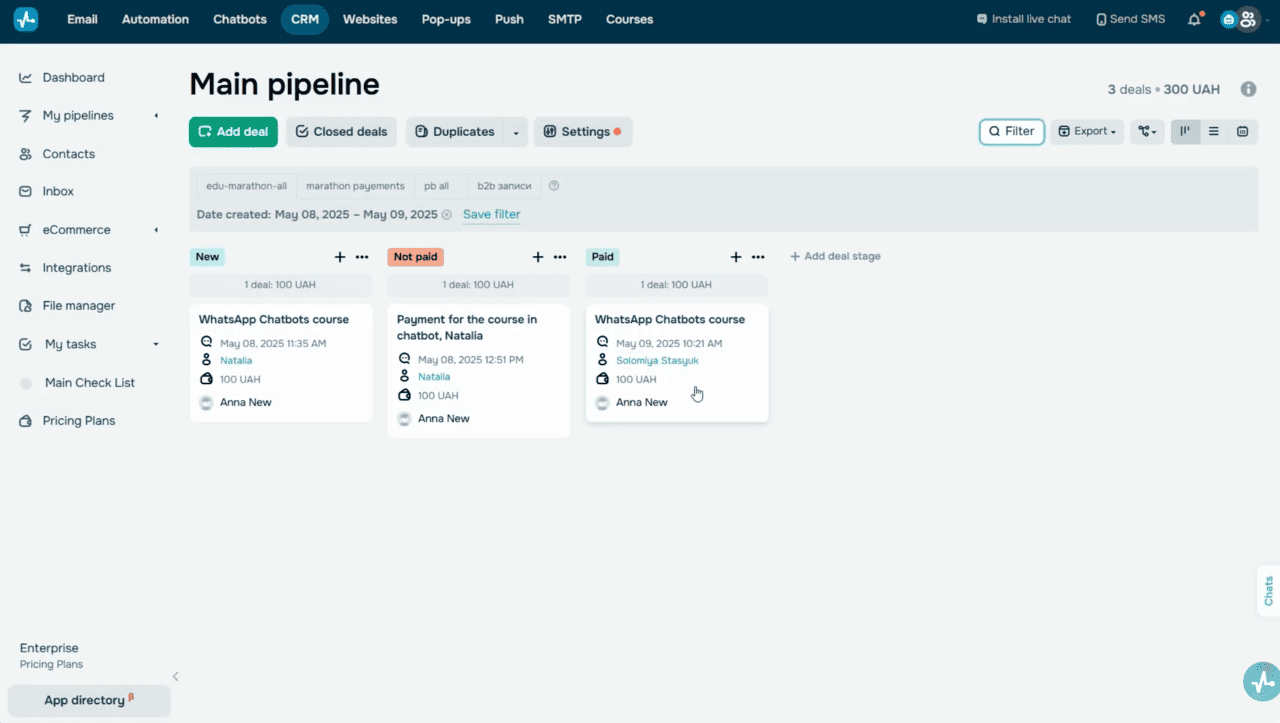Open Inbox in the sidebar

[58, 191]
